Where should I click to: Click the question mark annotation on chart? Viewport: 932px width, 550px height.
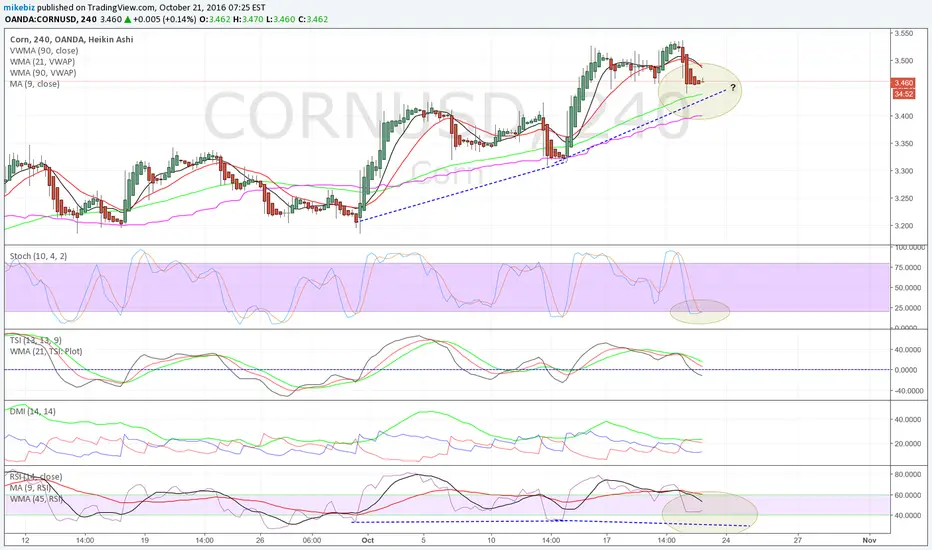(x=733, y=88)
